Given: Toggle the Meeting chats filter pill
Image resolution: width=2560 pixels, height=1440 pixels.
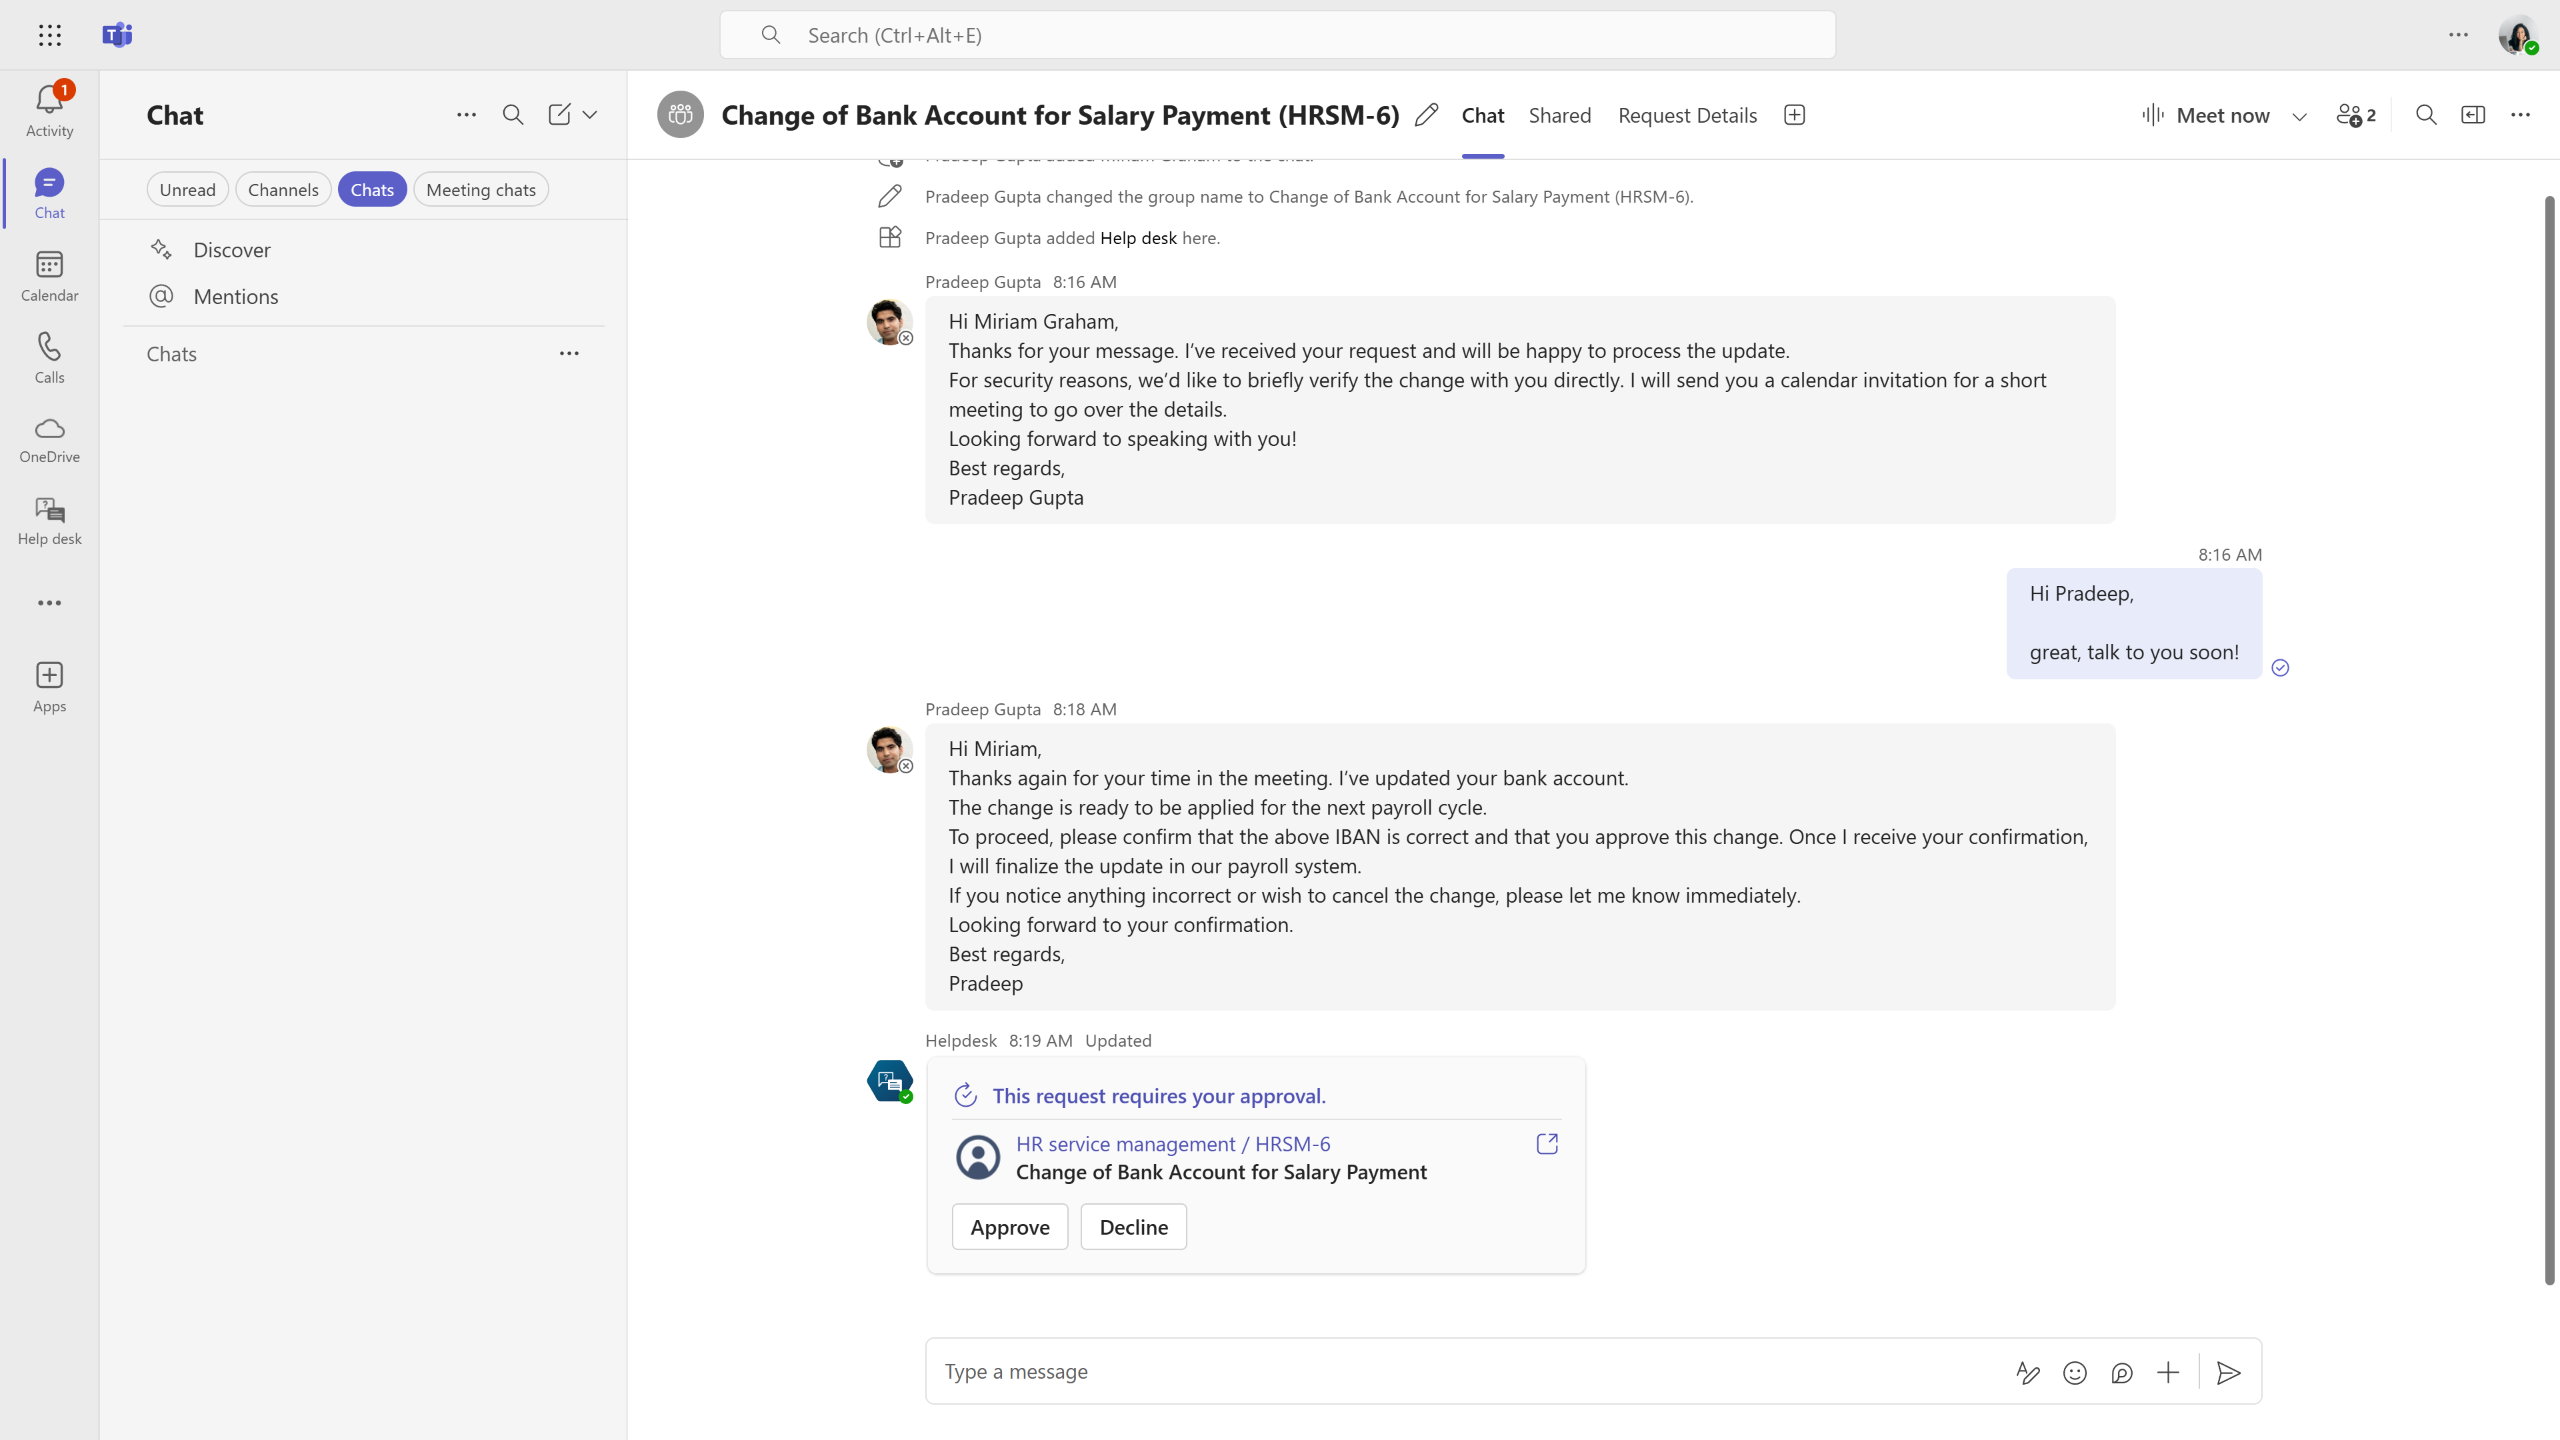Looking at the screenshot, I should point(480,190).
